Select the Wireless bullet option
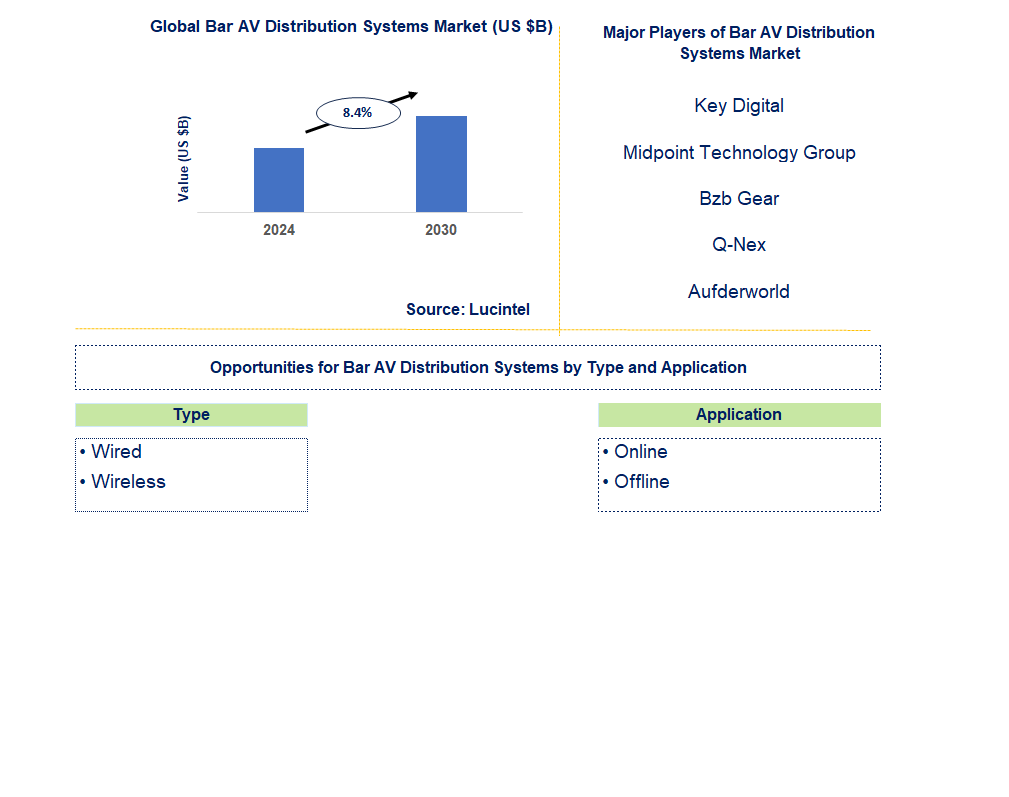Screen dimensions: 1009x797 (127, 481)
